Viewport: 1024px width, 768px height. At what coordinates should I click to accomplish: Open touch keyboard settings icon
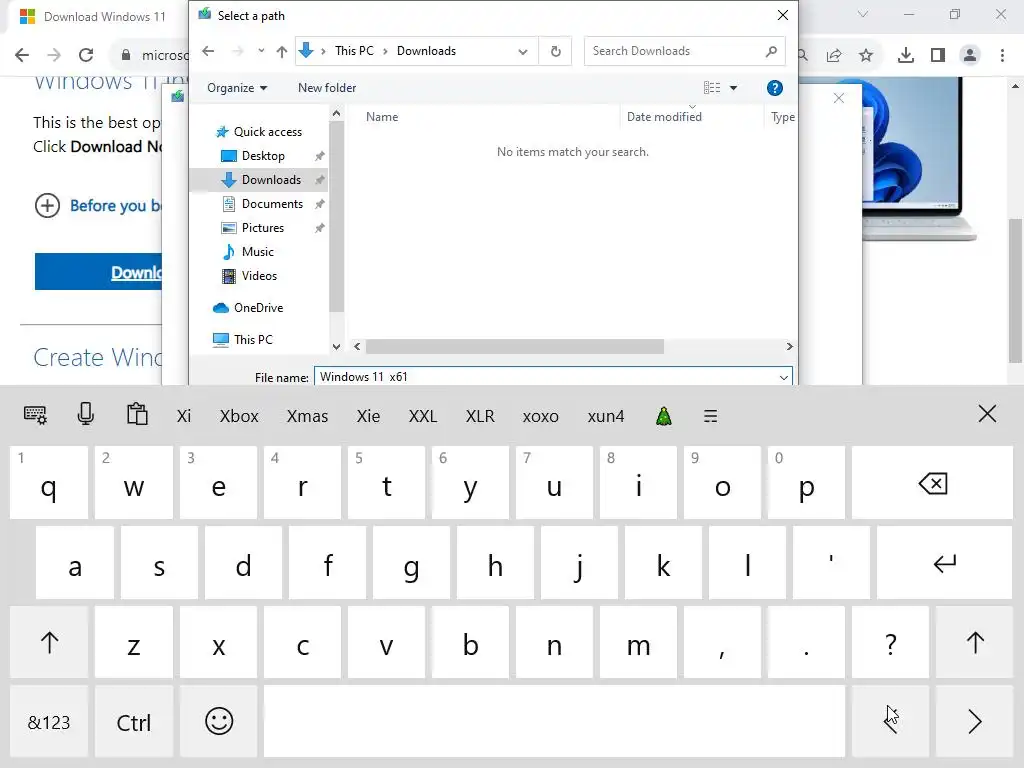[x=35, y=415]
